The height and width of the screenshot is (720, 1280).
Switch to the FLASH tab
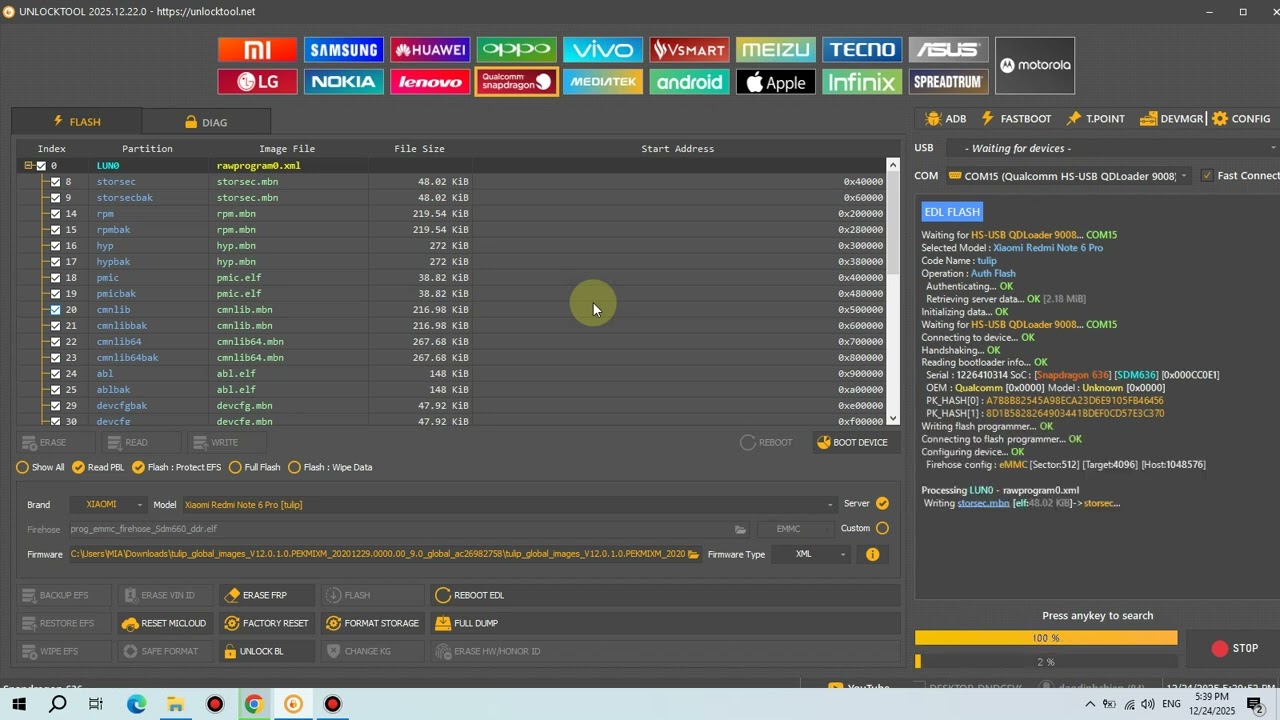[x=77, y=122]
